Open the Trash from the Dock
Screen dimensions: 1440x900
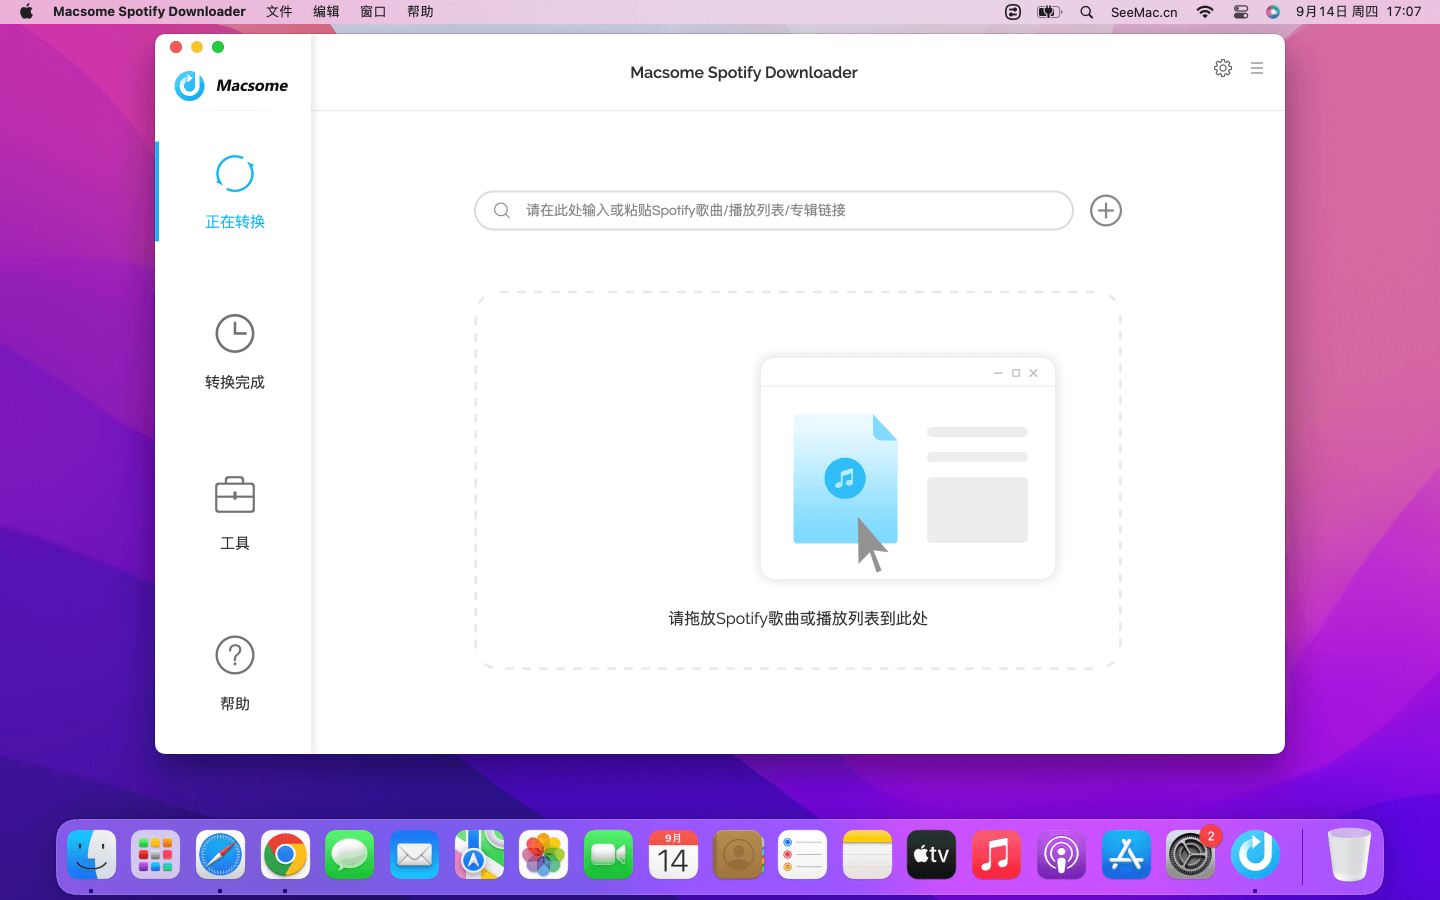(1349, 855)
